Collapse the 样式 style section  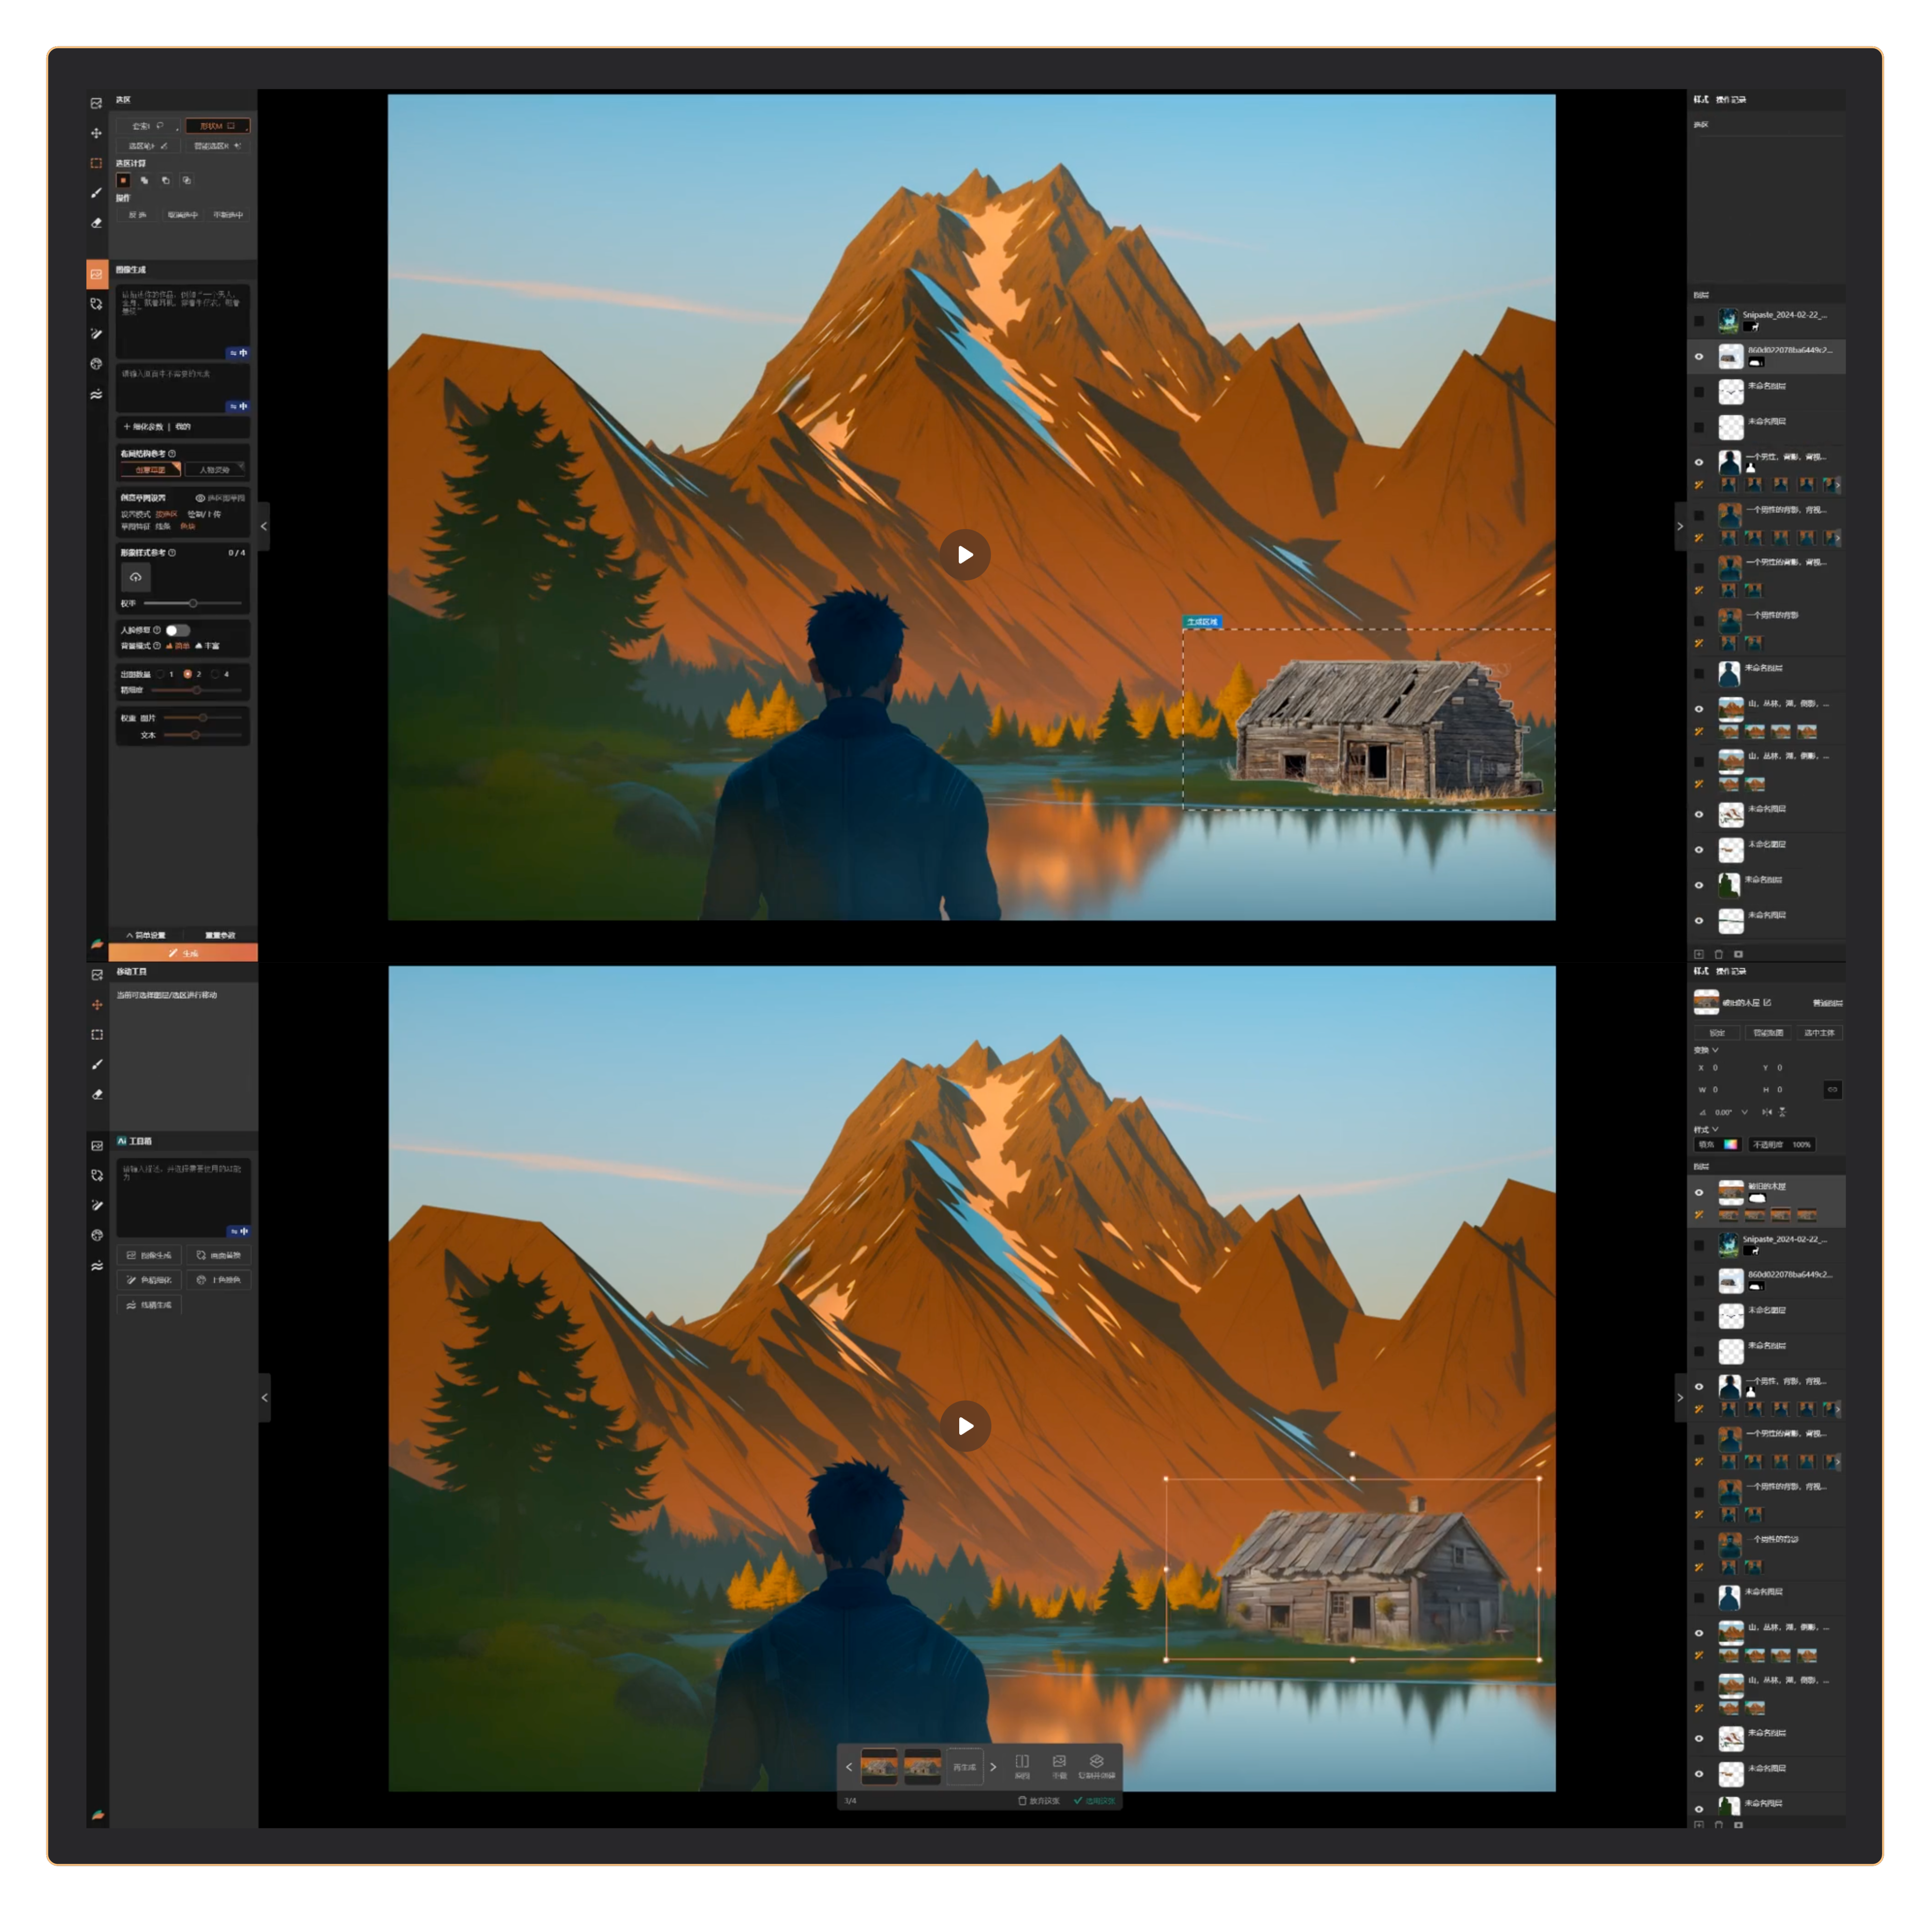[x=1715, y=1129]
